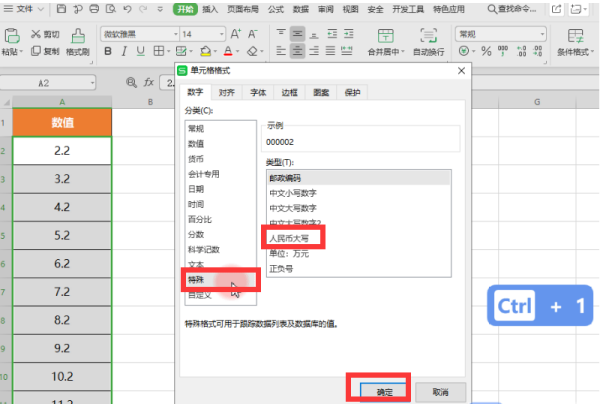Select 百分比 in the category list
Image resolution: width=600 pixels, height=404 pixels.
coord(220,219)
